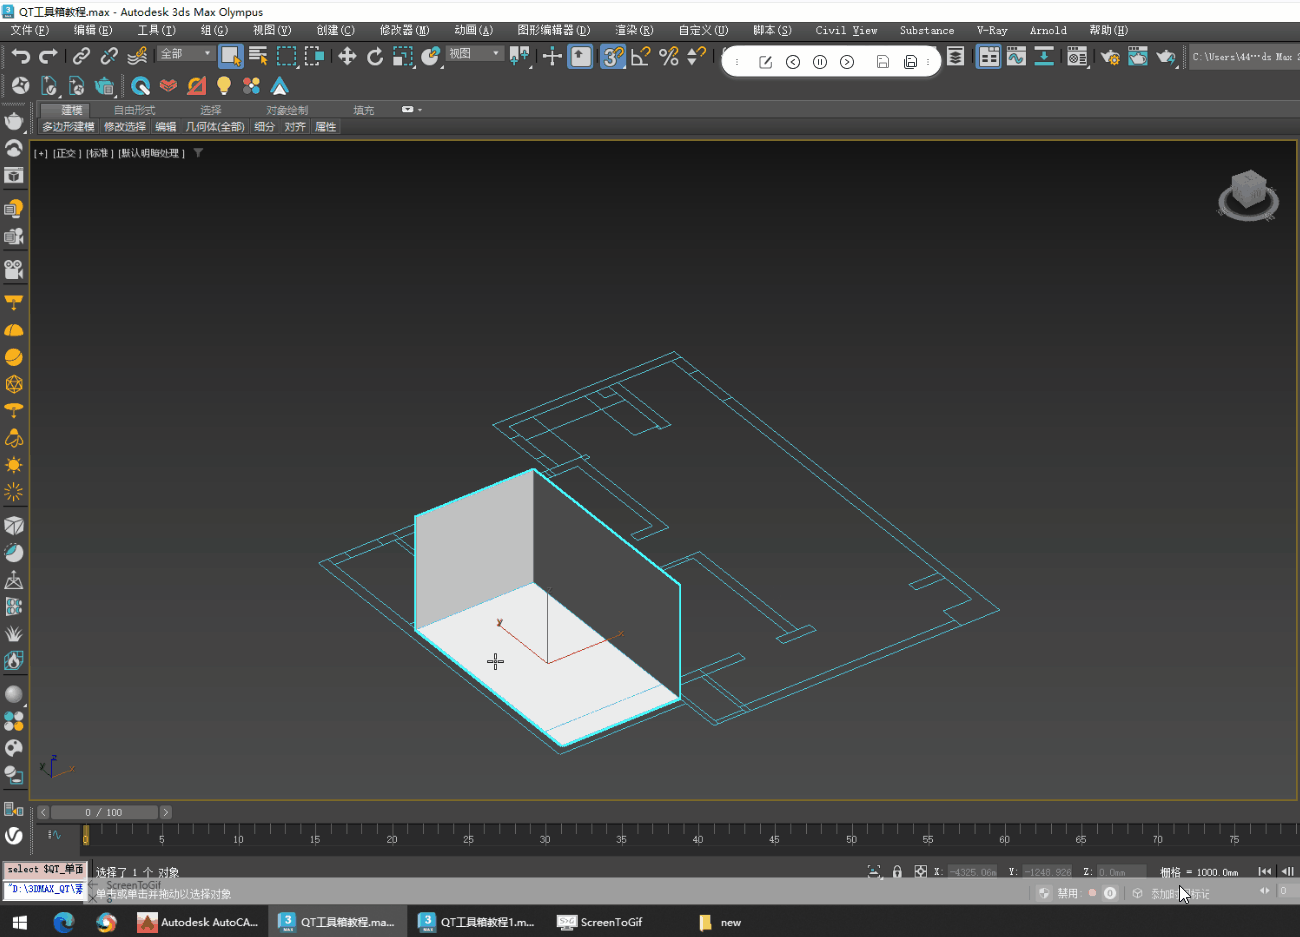Open the 脚本(S) menu

772,30
